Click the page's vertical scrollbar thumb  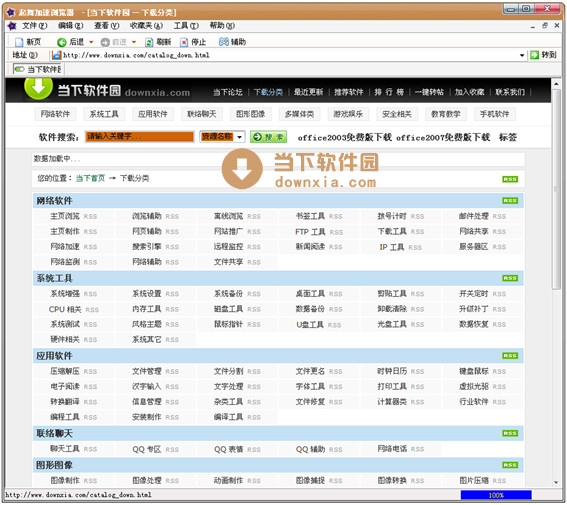[557, 188]
